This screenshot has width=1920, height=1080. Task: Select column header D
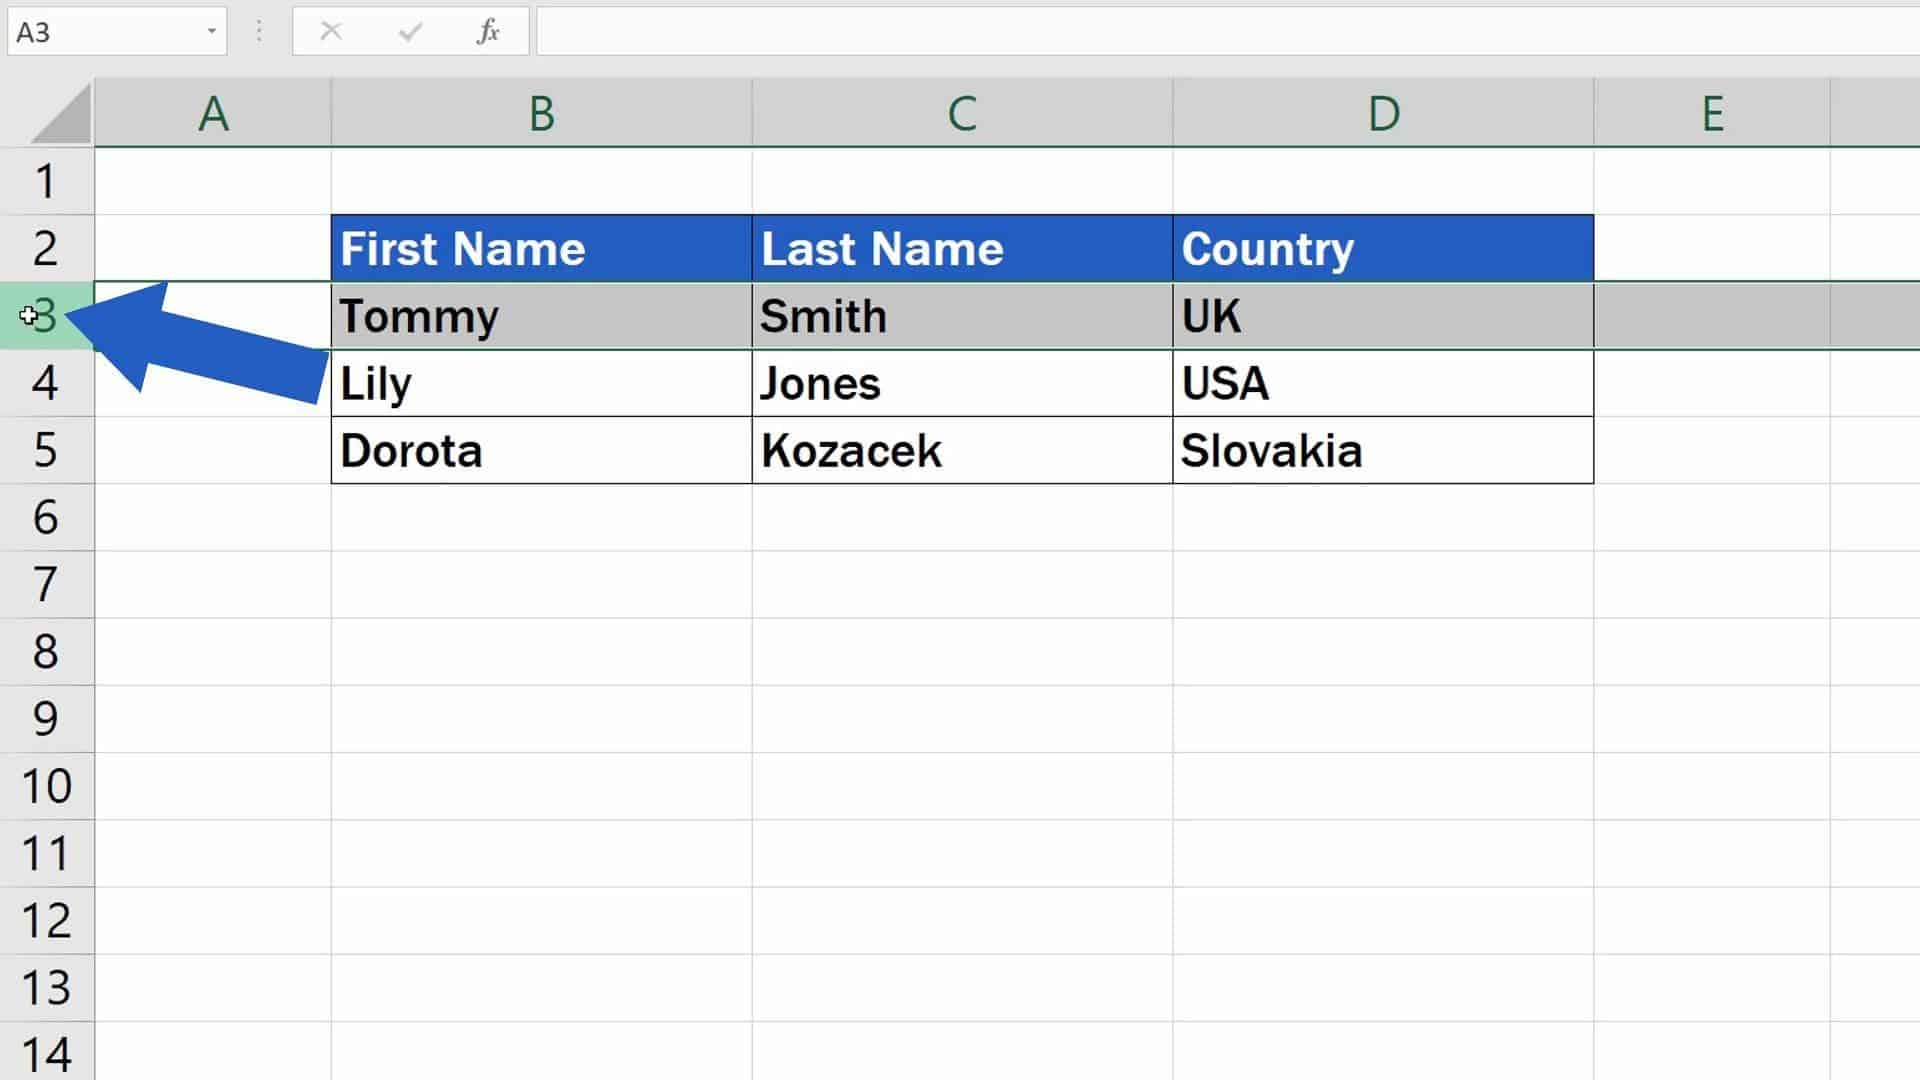click(1382, 112)
